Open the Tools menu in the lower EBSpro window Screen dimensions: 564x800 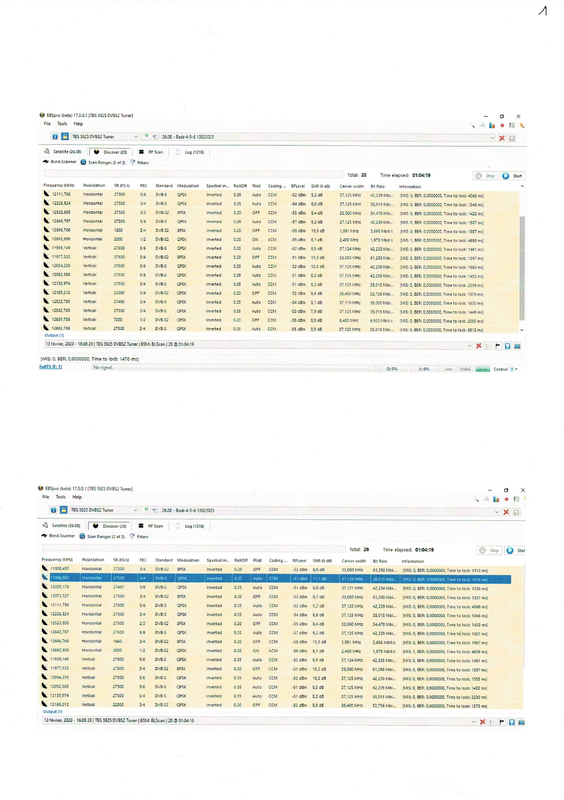pyautogui.click(x=61, y=497)
